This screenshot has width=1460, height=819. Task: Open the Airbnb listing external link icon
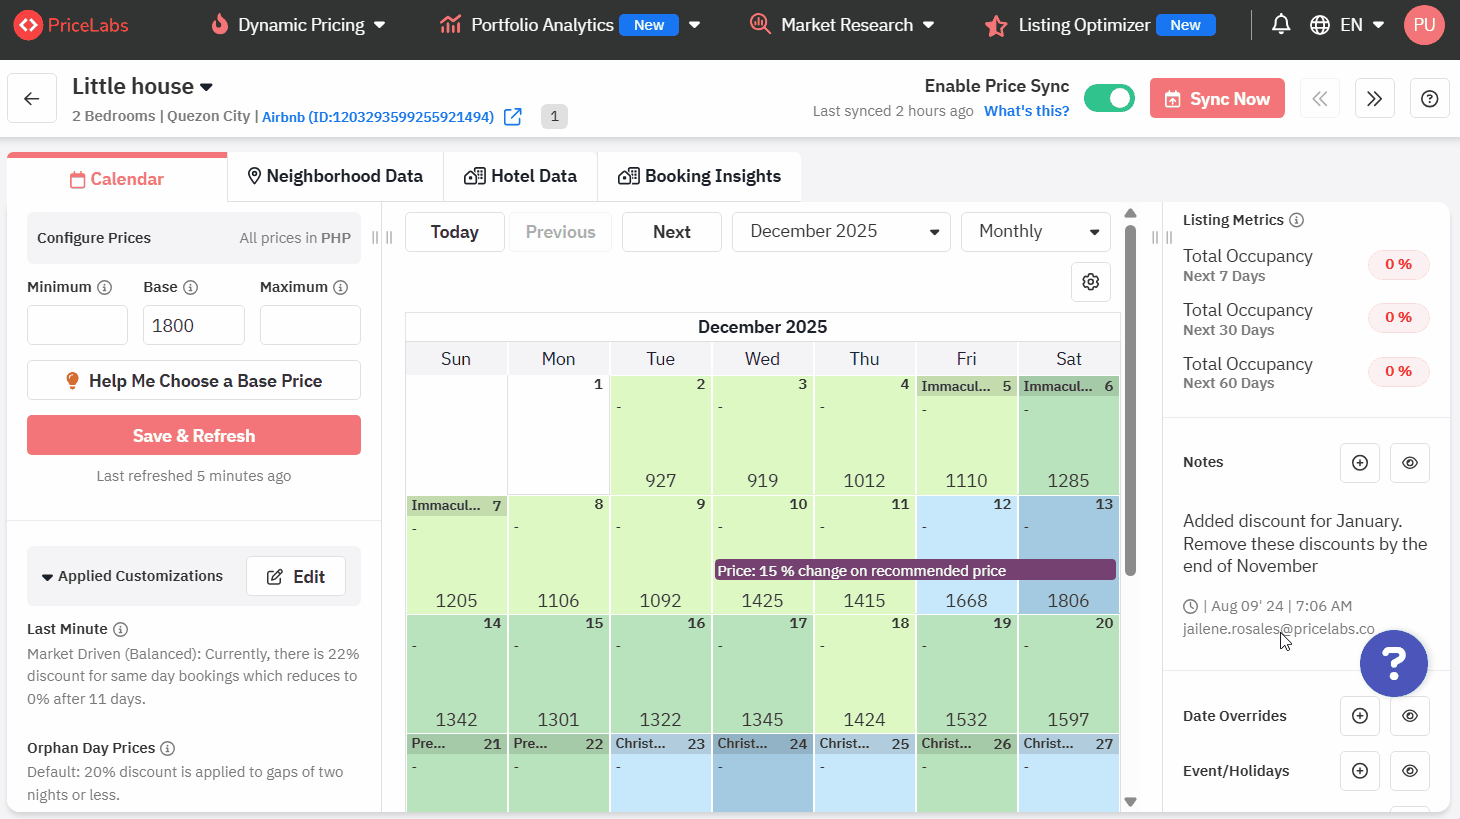[513, 117]
